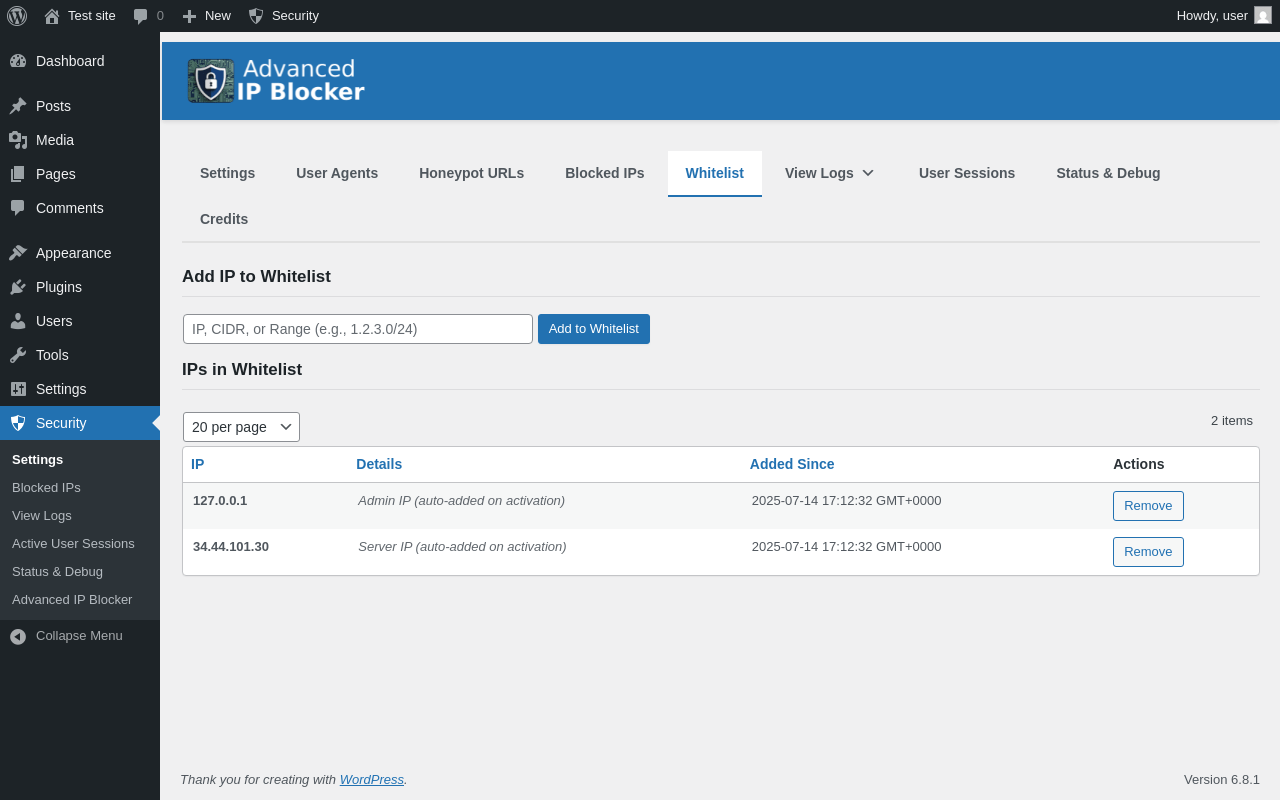Click the Collapse Menu arrow icon

pos(18,636)
